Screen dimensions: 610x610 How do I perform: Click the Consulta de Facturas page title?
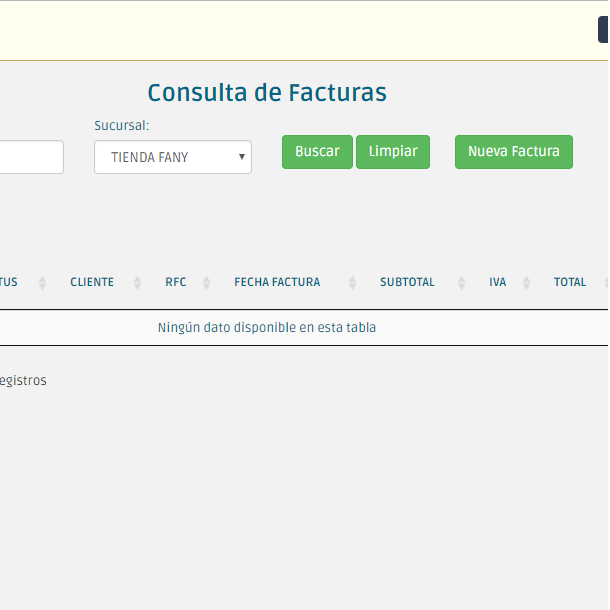pyautogui.click(x=267, y=93)
